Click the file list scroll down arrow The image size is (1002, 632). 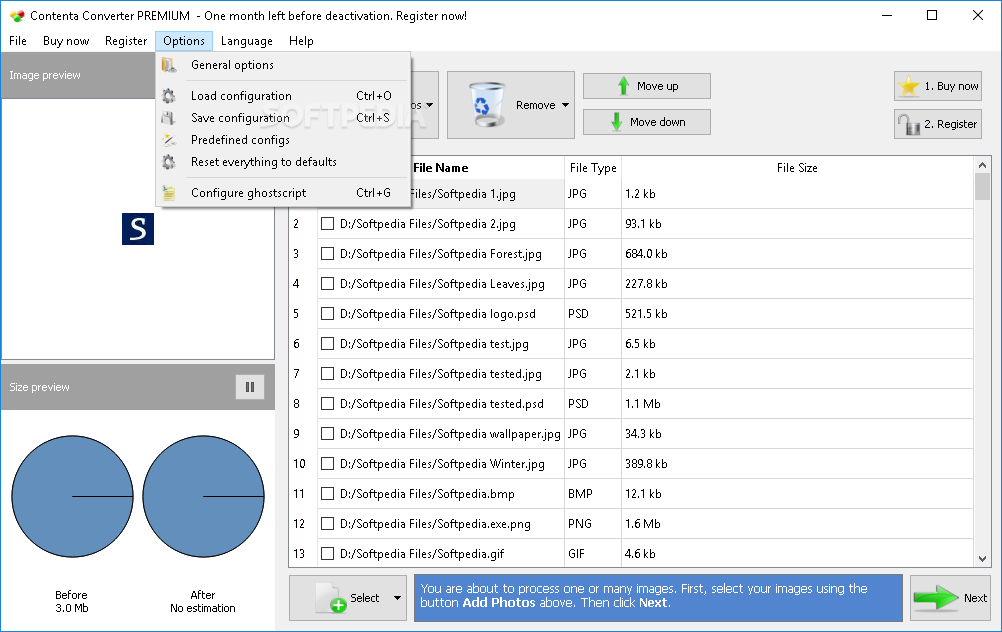(x=982, y=559)
